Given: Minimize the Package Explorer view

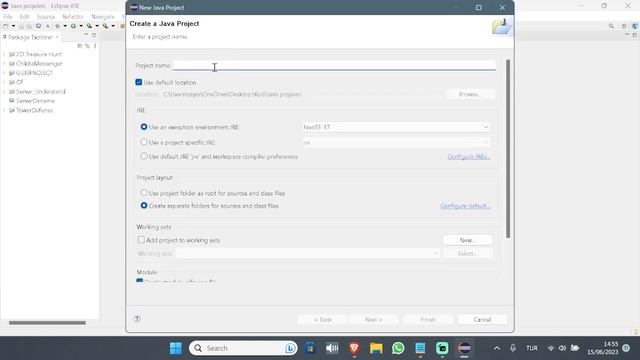Looking at the screenshot, I should tap(86, 35).
